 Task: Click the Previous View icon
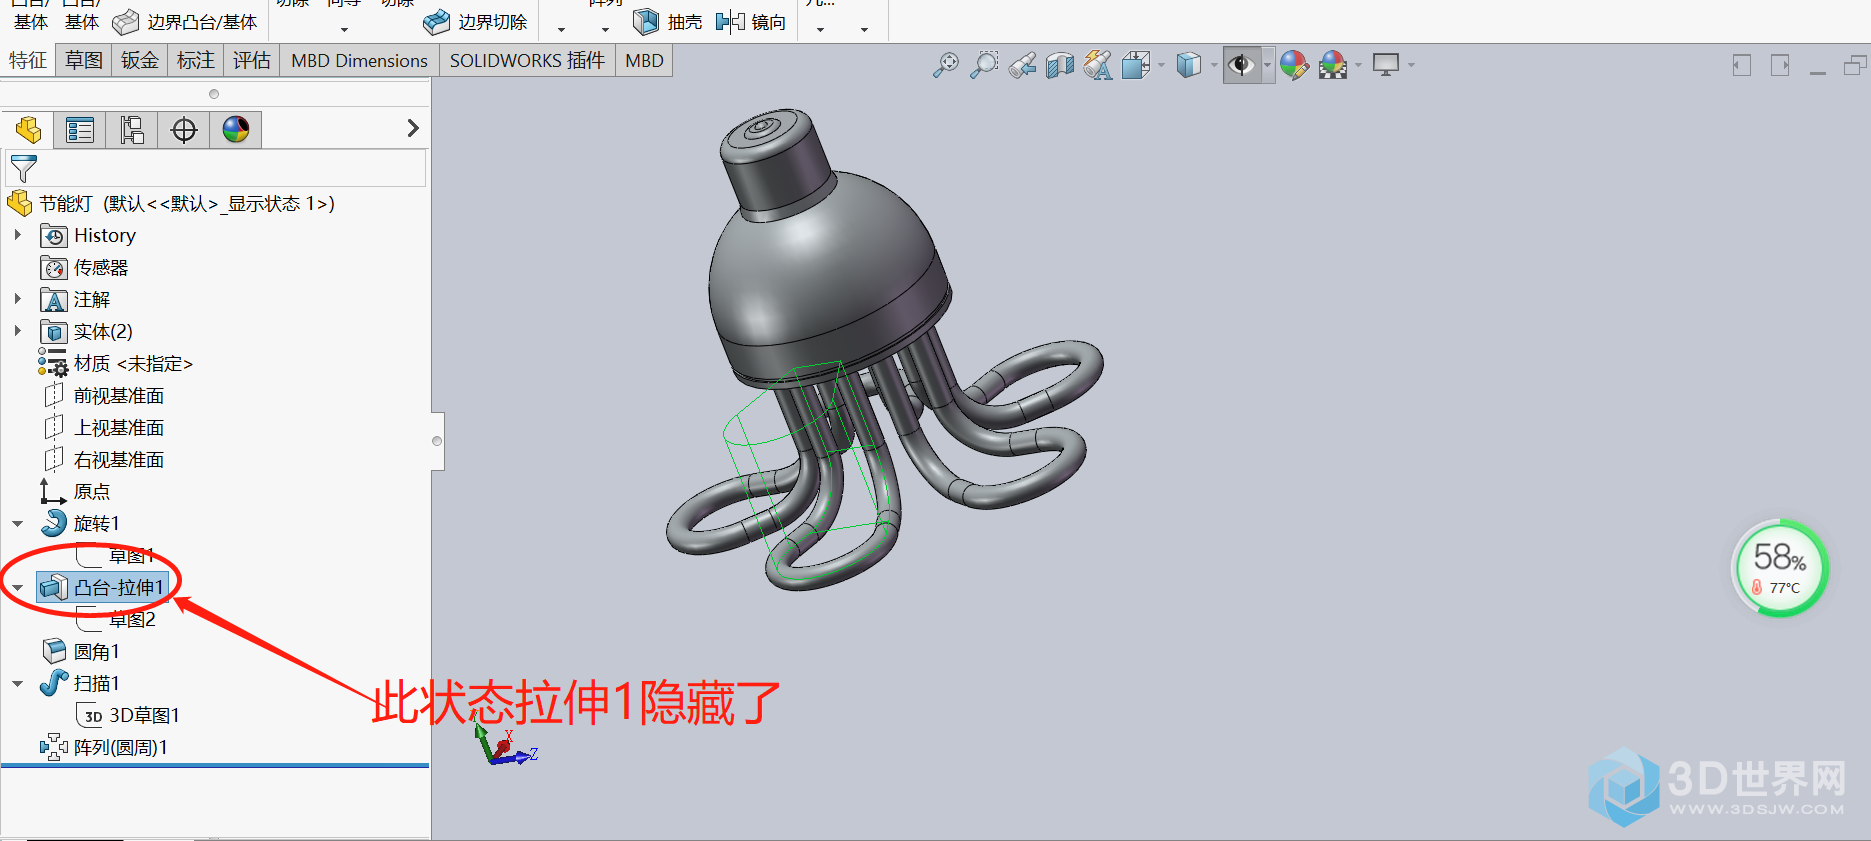pyautogui.click(x=1022, y=66)
